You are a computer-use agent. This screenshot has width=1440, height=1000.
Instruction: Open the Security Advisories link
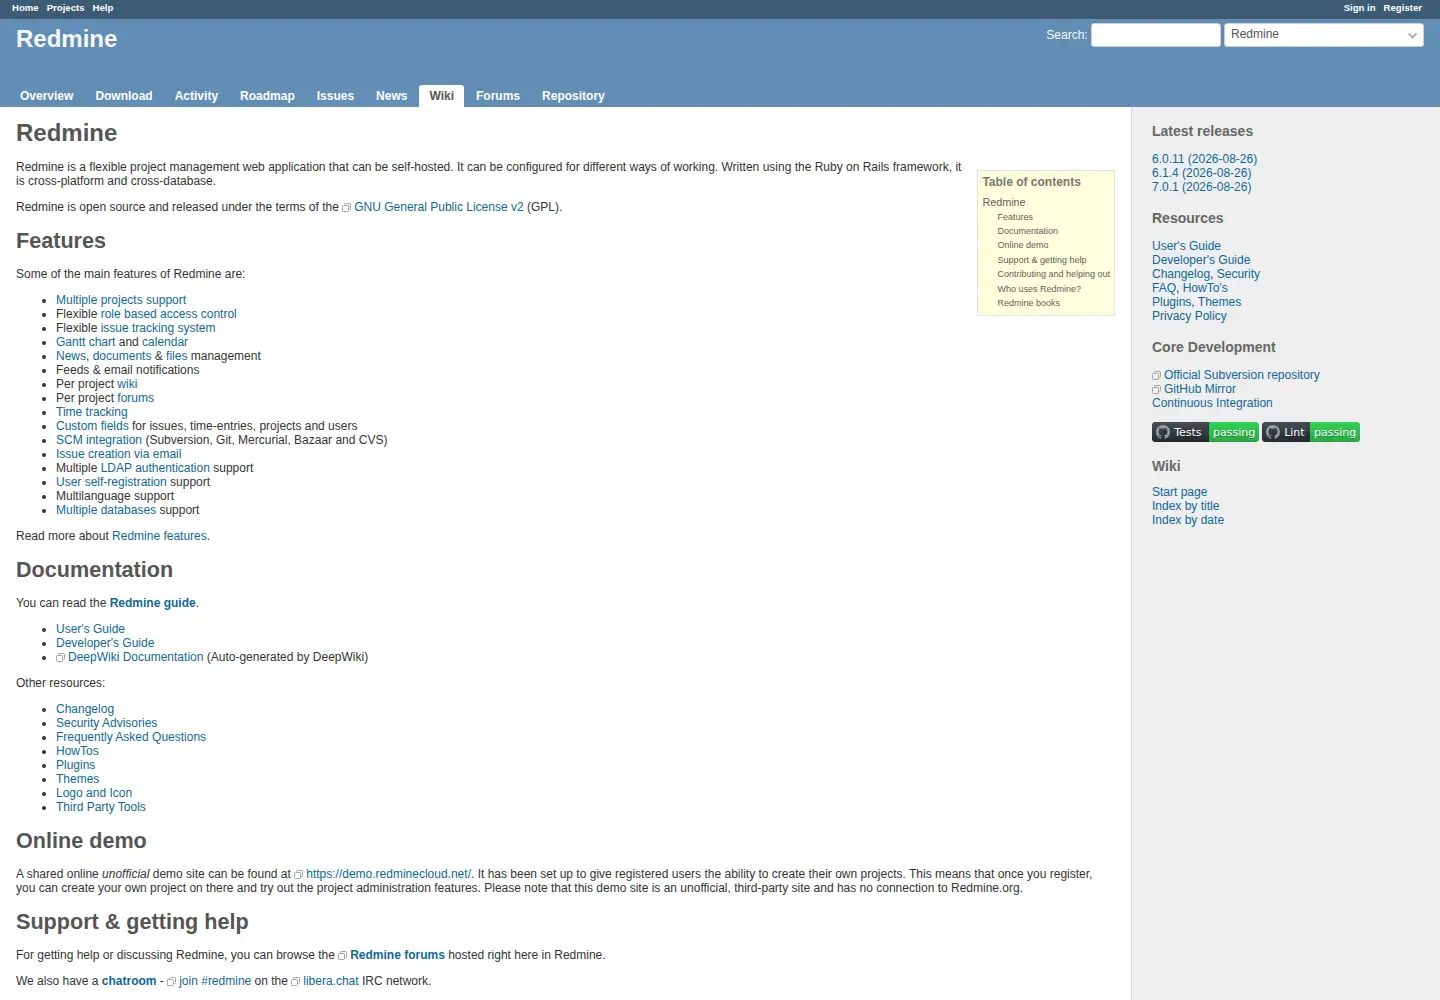pyautogui.click(x=106, y=723)
